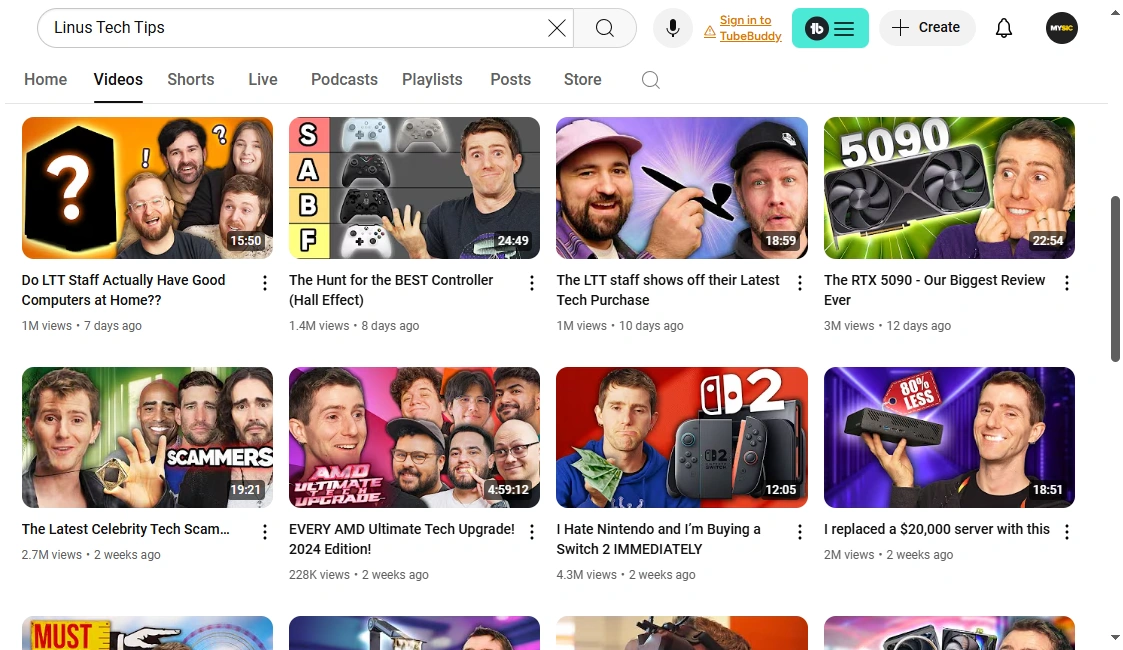The image size is (1123, 650).
Task: Clear the search box with the X icon
Action: [556, 28]
